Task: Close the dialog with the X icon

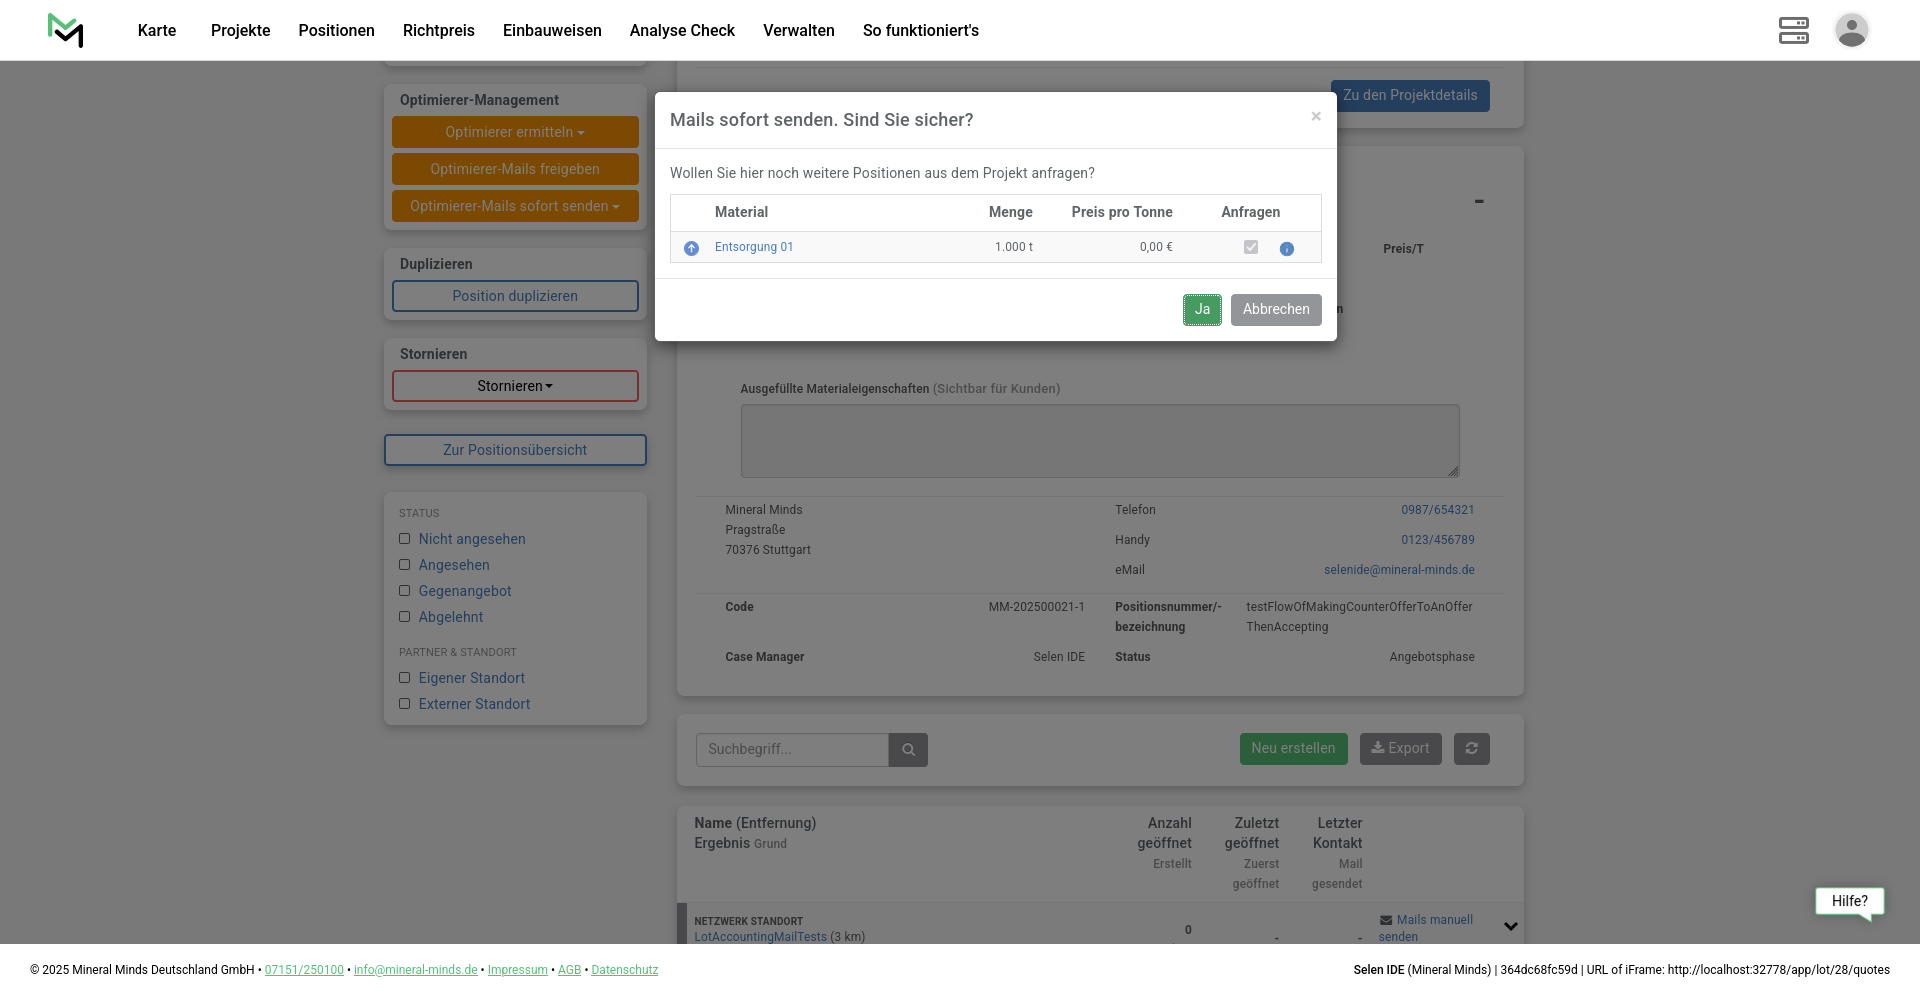Action: click(x=1316, y=117)
